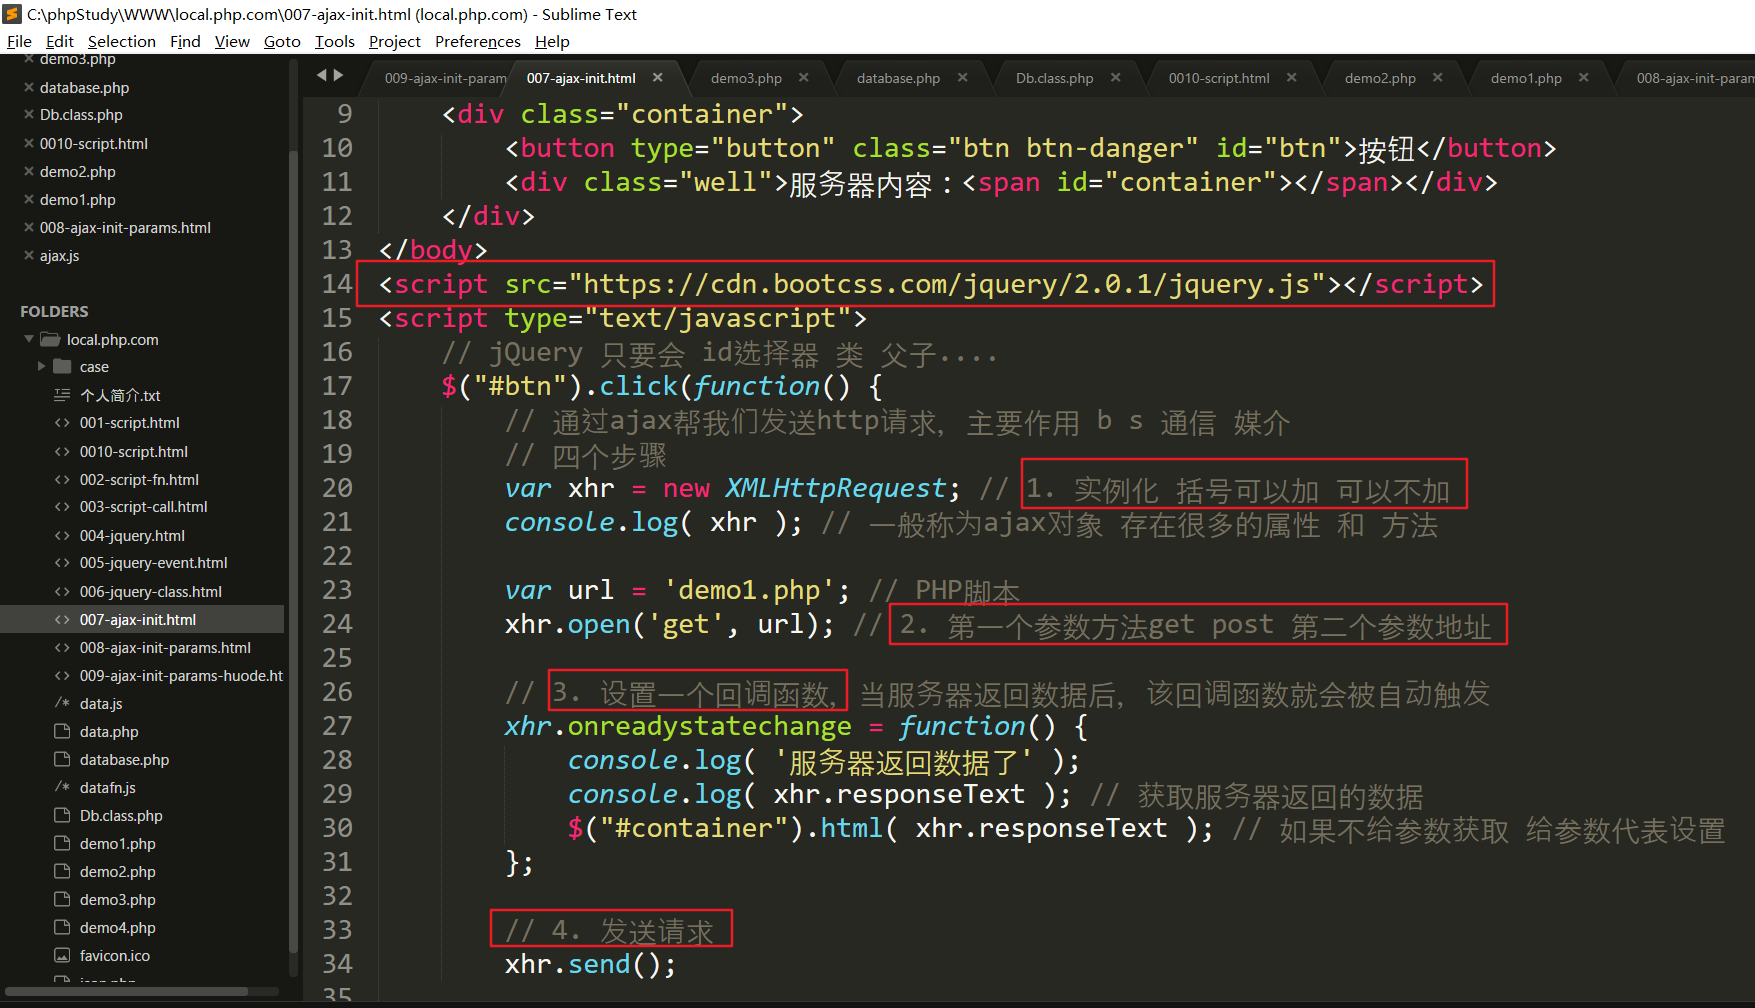
Task: Click the case folder icon
Action: (x=62, y=367)
